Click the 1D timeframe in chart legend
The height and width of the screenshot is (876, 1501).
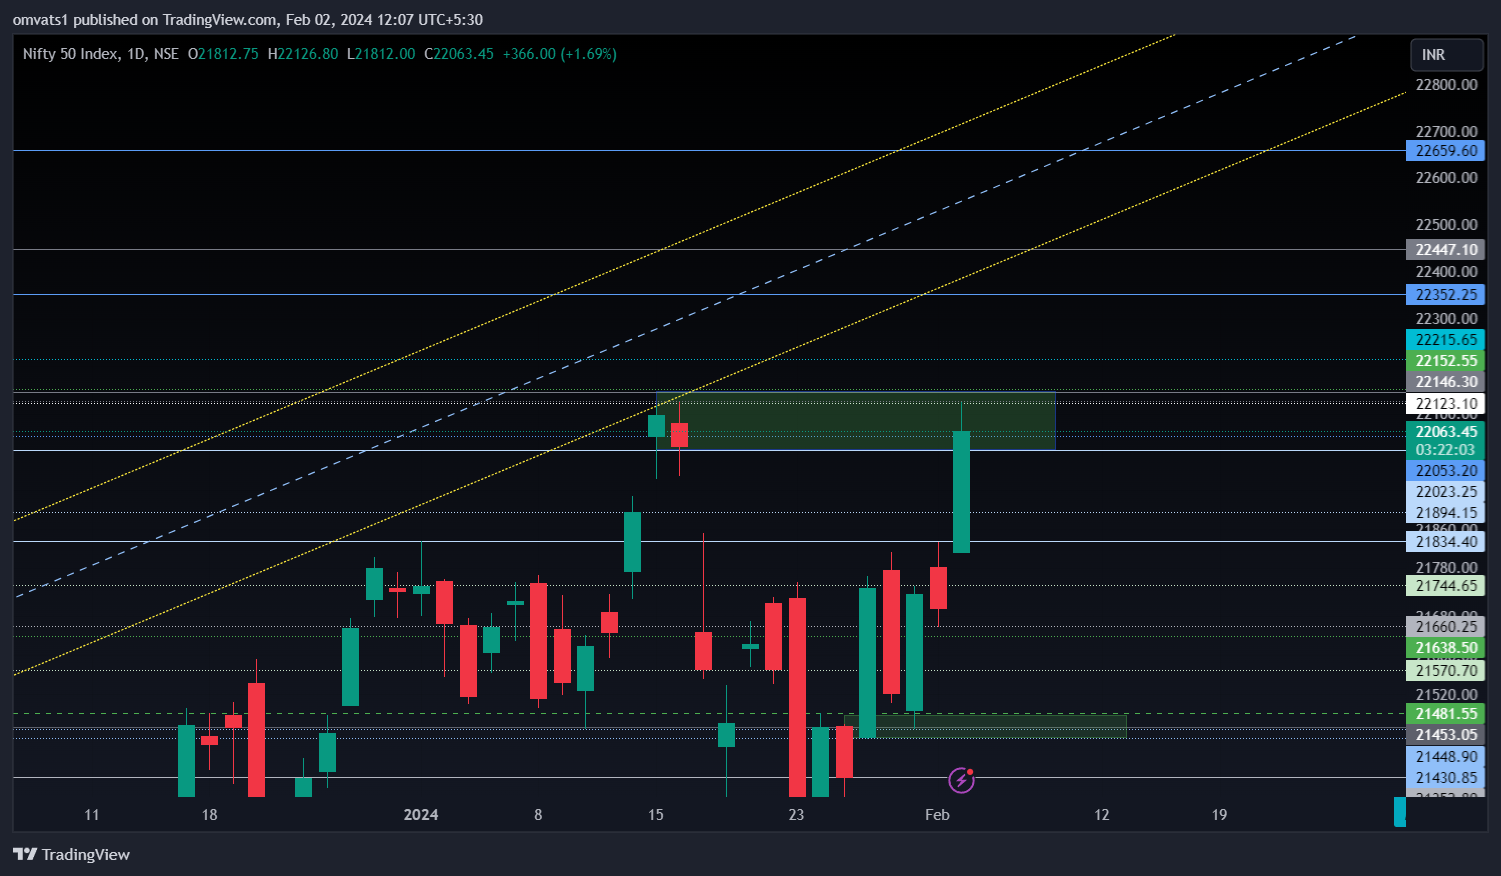[136, 54]
